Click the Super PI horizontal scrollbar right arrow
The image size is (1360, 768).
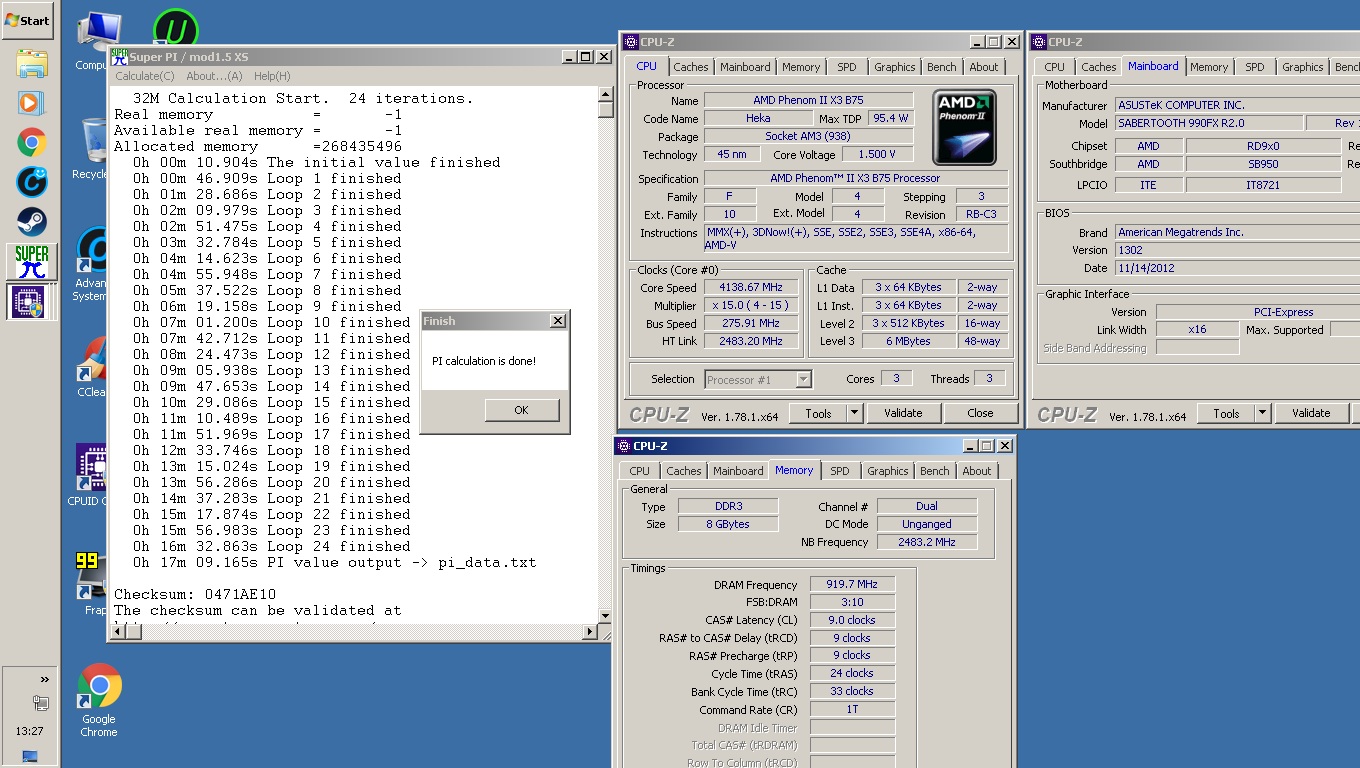pos(589,632)
